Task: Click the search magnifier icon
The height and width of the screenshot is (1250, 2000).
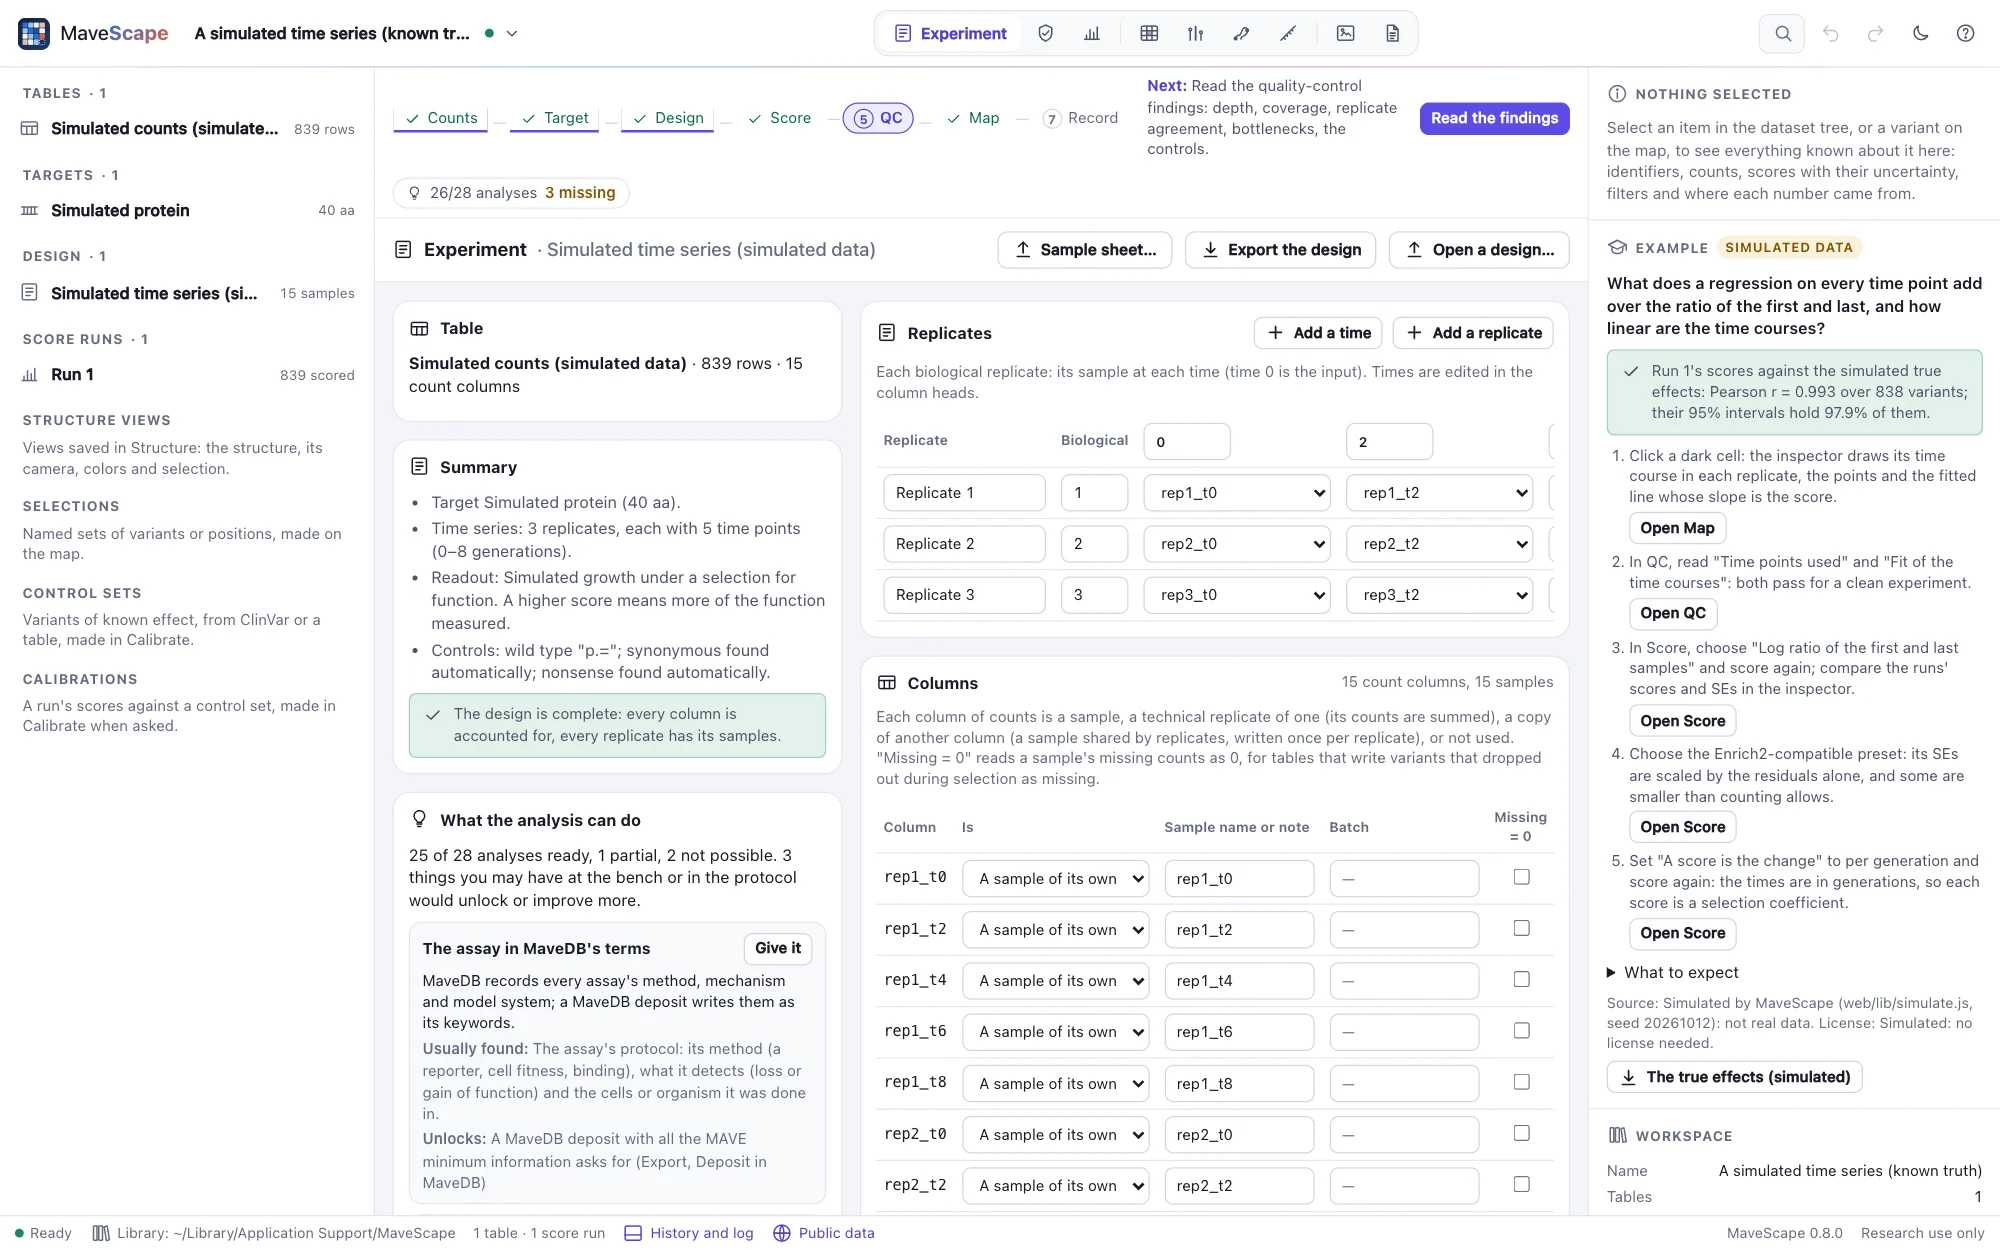Action: tap(1782, 33)
